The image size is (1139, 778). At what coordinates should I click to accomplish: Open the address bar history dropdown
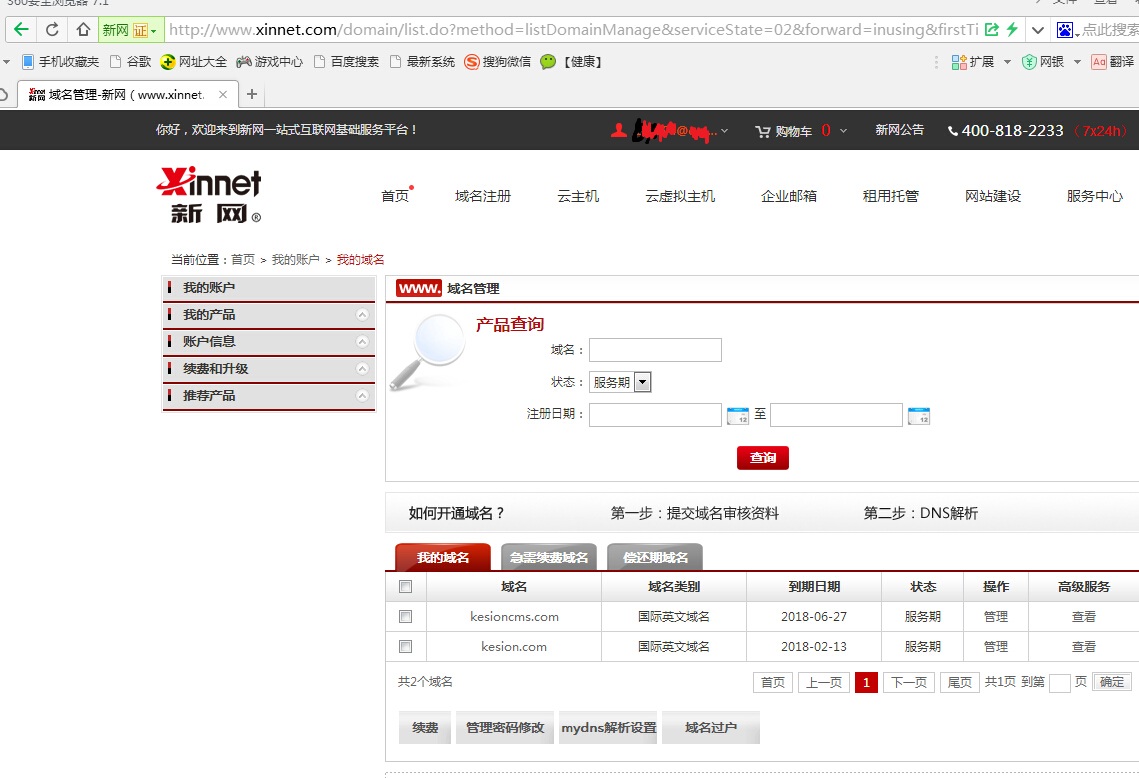[1038, 30]
